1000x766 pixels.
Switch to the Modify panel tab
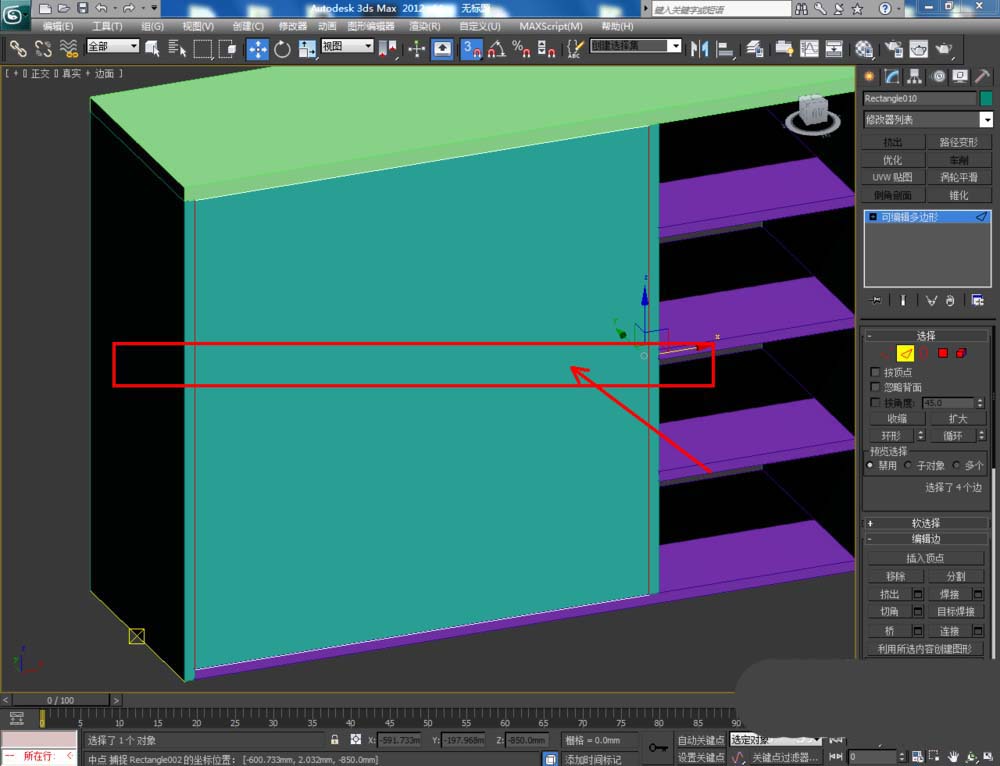click(x=892, y=77)
